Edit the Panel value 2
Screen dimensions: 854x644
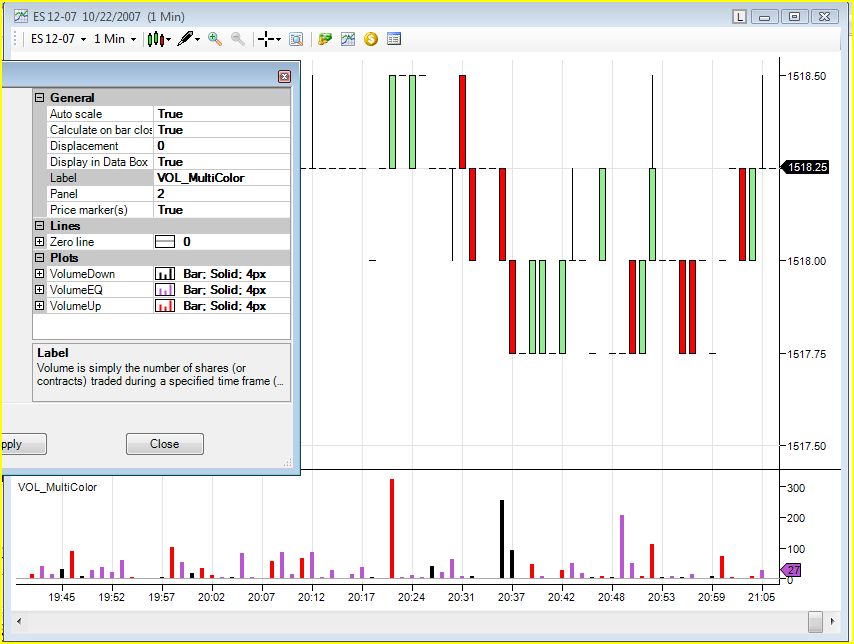click(x=222, y=194)
